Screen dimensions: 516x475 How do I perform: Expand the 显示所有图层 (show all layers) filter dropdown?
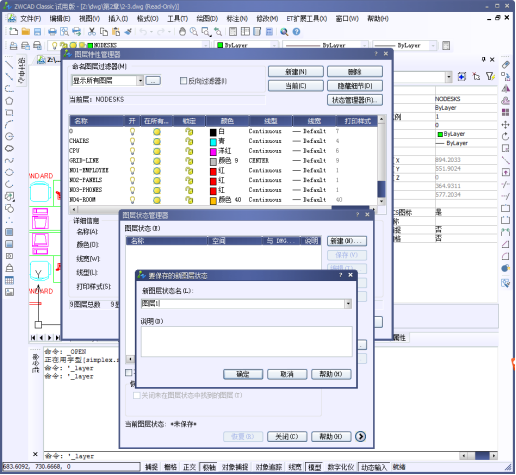coord(140,80)
